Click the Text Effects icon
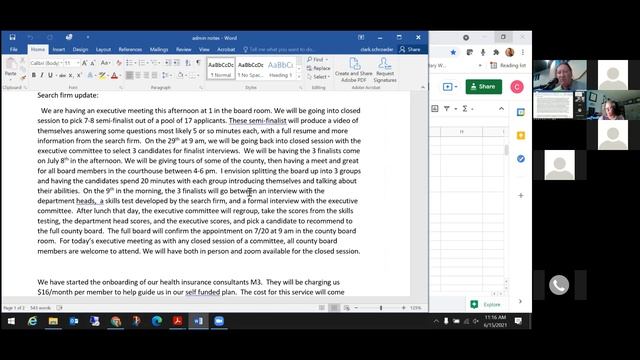This screenshot has width=640, height=360. (x=90, y=75)
